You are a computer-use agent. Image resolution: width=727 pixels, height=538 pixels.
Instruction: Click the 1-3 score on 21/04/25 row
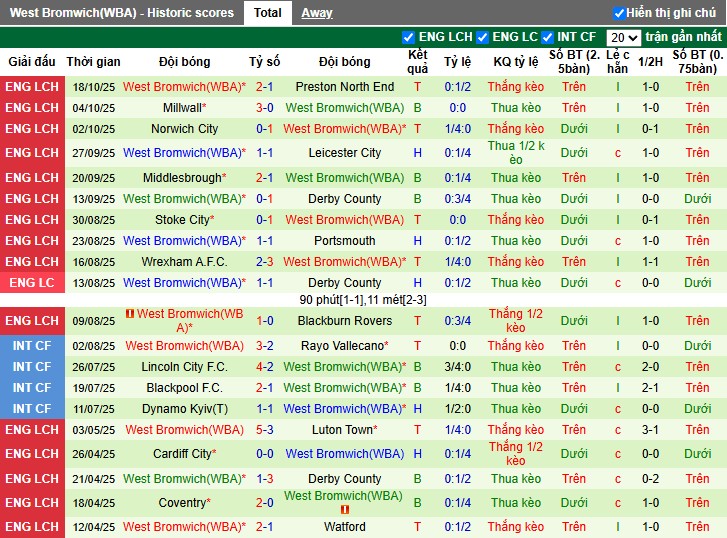[264, 479]
